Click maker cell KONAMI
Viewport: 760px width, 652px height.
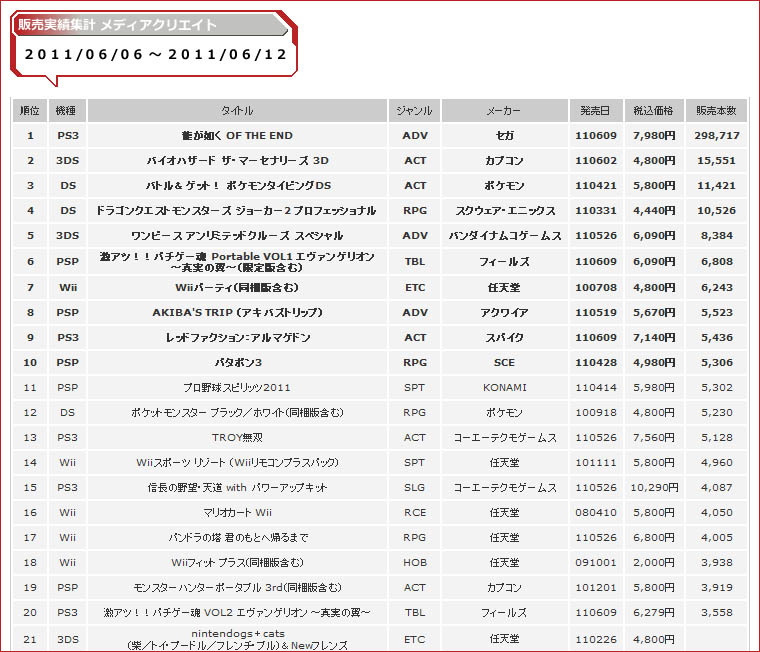click(x=505, y=388)
